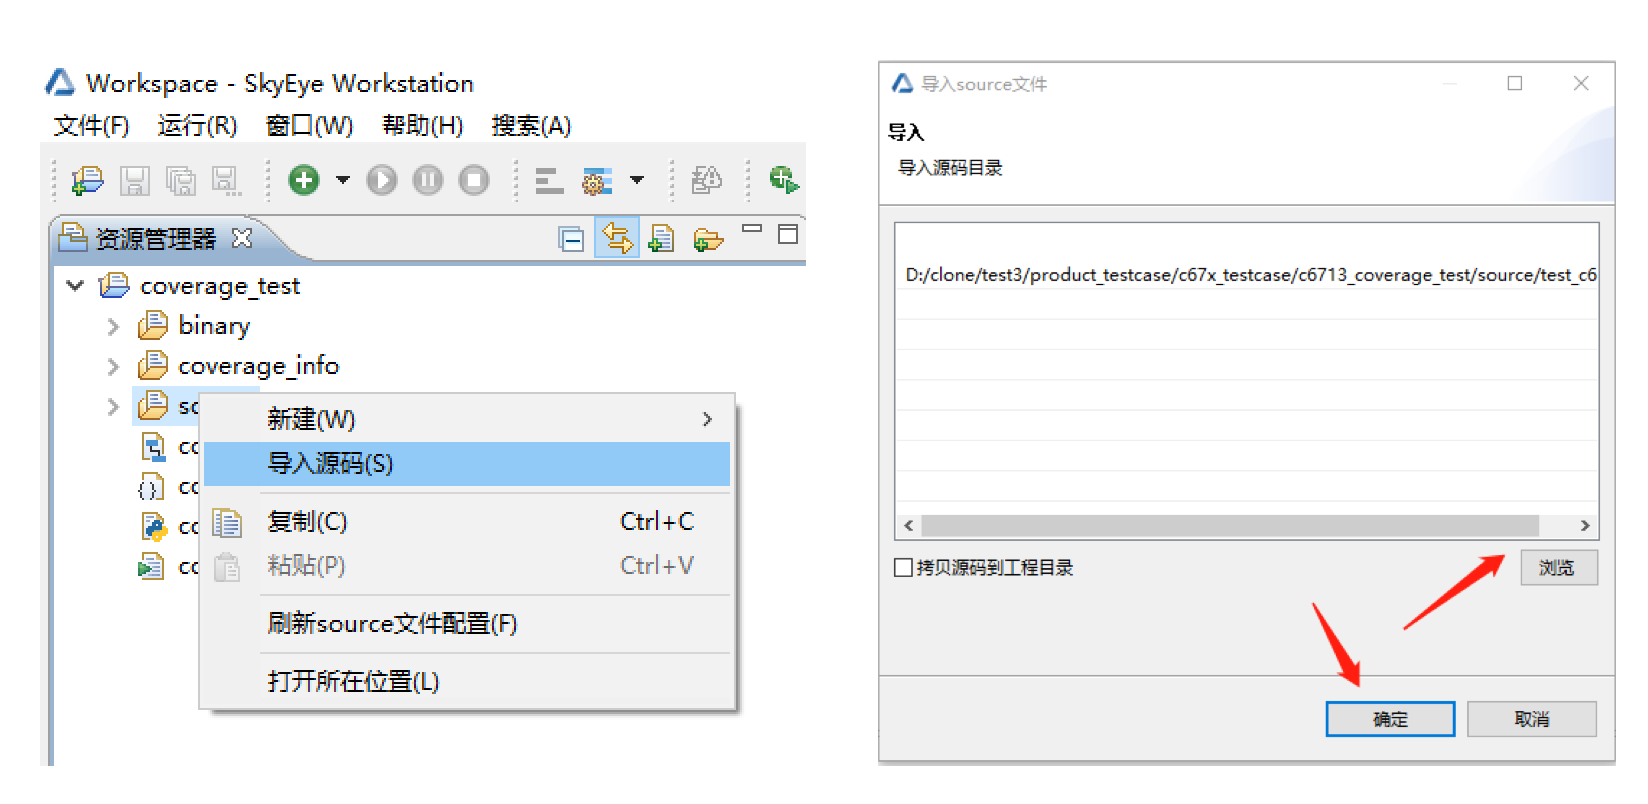Expand the source folder arrow below coverage_info

coord(113,407)
